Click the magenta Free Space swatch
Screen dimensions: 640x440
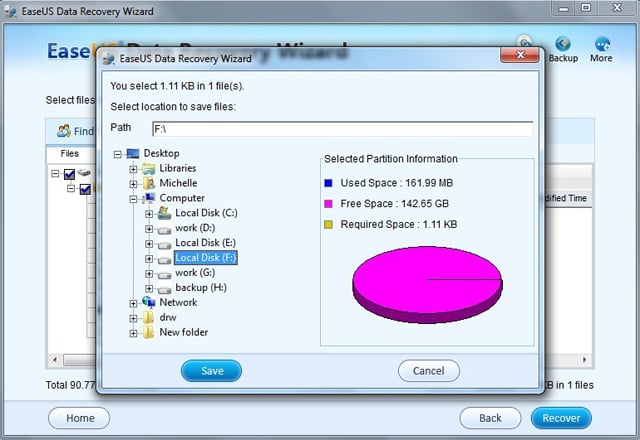tap(328, 204)
